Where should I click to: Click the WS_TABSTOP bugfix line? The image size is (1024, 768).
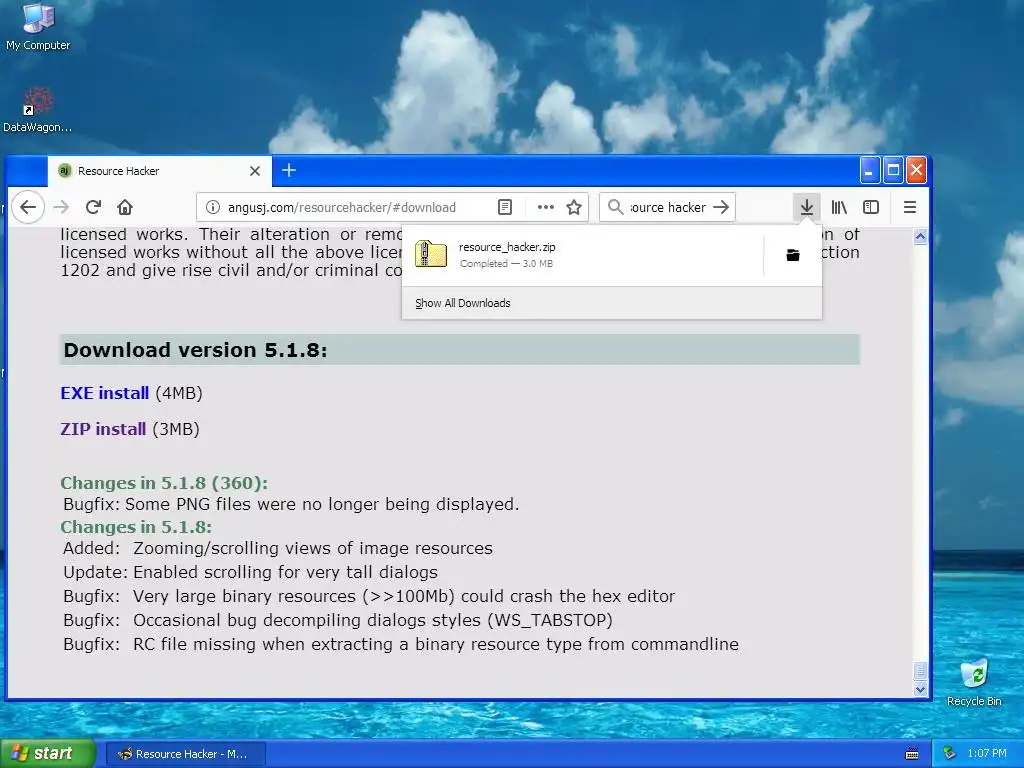(x=338, y=620)
